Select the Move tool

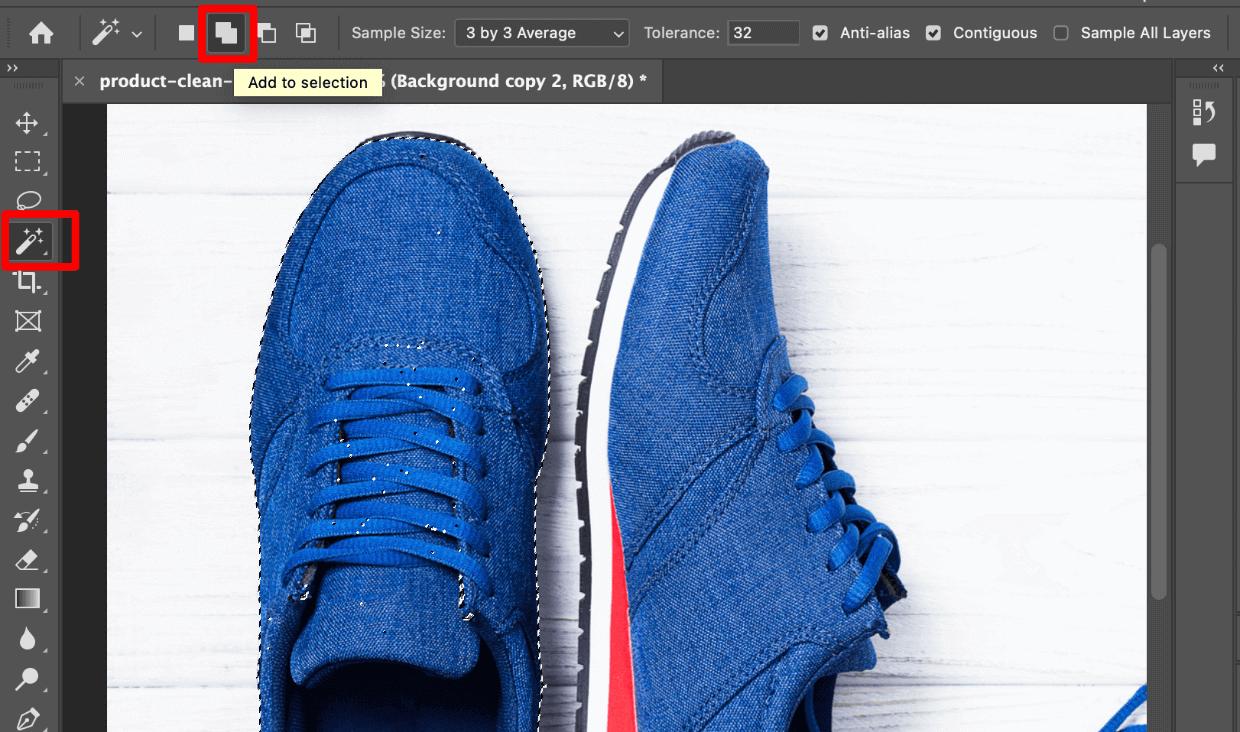click(x=28, y=122)
